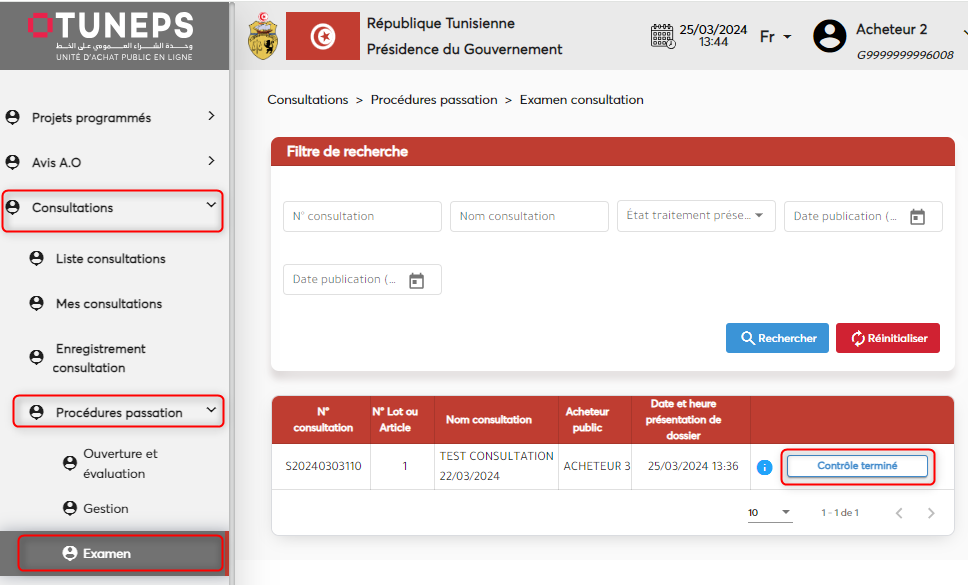The image size is (968, 585).
Task: Click the Tunisian coat of arms emblem
Action: pos(263,36)
